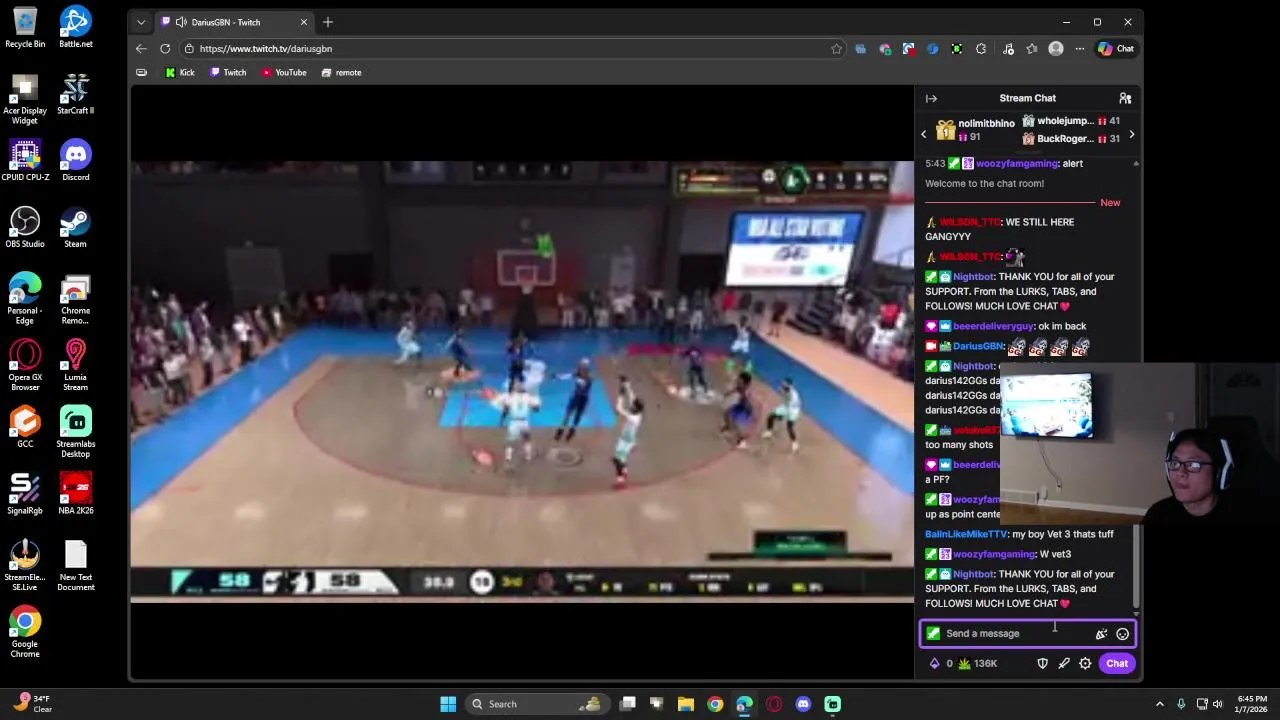Focus the Send a message field

coord(1028,633)
